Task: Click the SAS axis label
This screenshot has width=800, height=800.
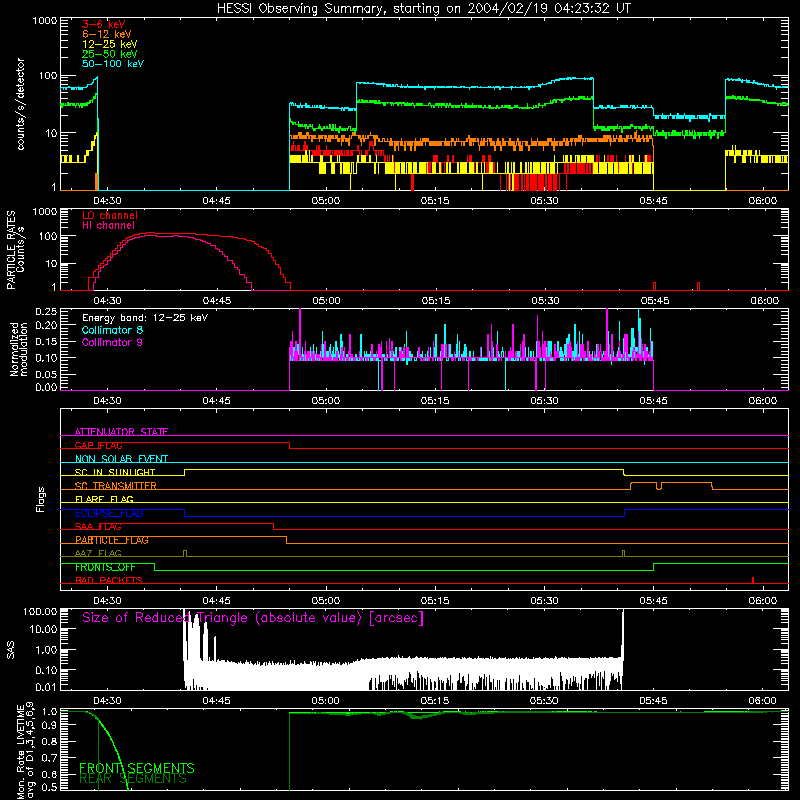Action: (x=11, y=650)
